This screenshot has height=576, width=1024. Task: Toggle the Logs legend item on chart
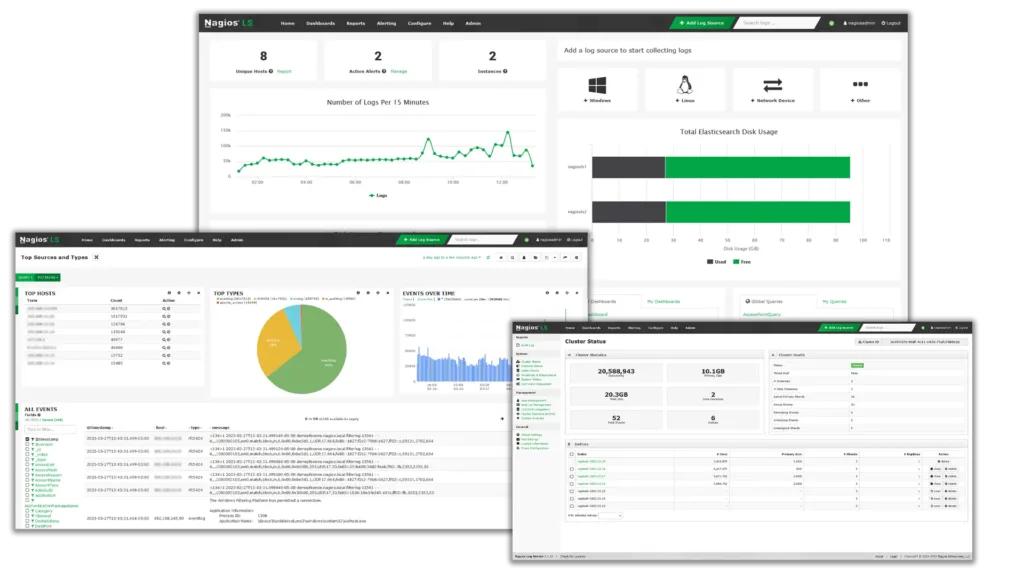[x=378, y=195]
